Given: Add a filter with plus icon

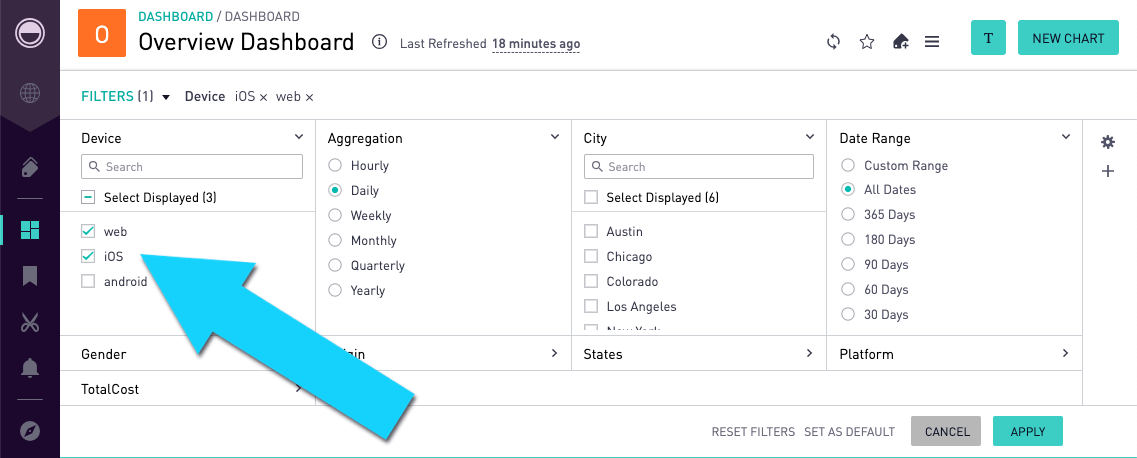Looking at the screenshot, I should pyautogui.click(x=1107, y=172).
